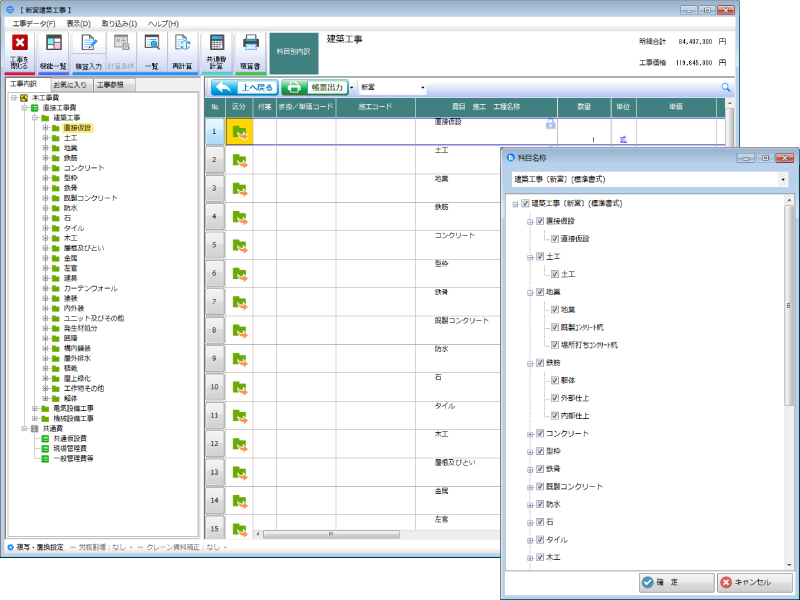This screenshot has height=600, width=800.
Task: Select 共通仮設費 in the left tree
Action: [x=68, y=438]
